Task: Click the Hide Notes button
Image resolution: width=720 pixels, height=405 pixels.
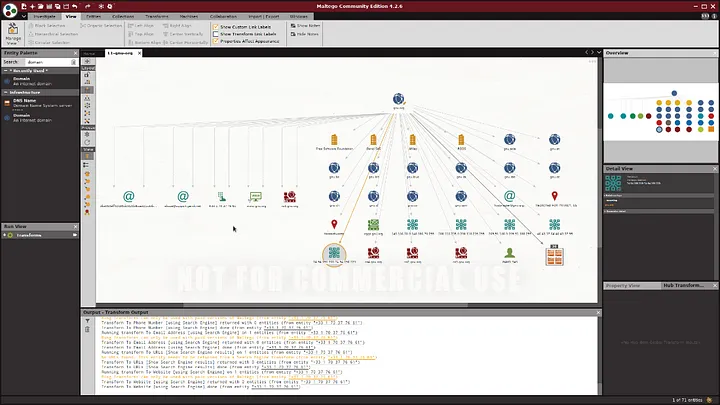Action: [x=304, y=34]
